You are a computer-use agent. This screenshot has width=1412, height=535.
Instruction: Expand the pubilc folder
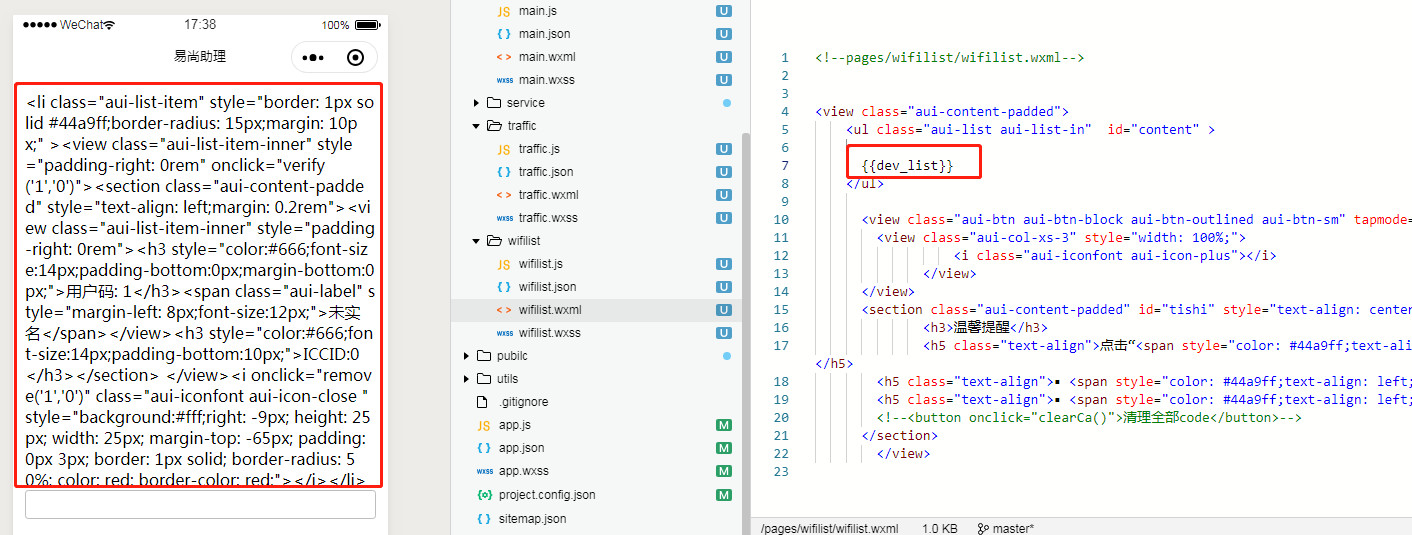coord(466,356)
